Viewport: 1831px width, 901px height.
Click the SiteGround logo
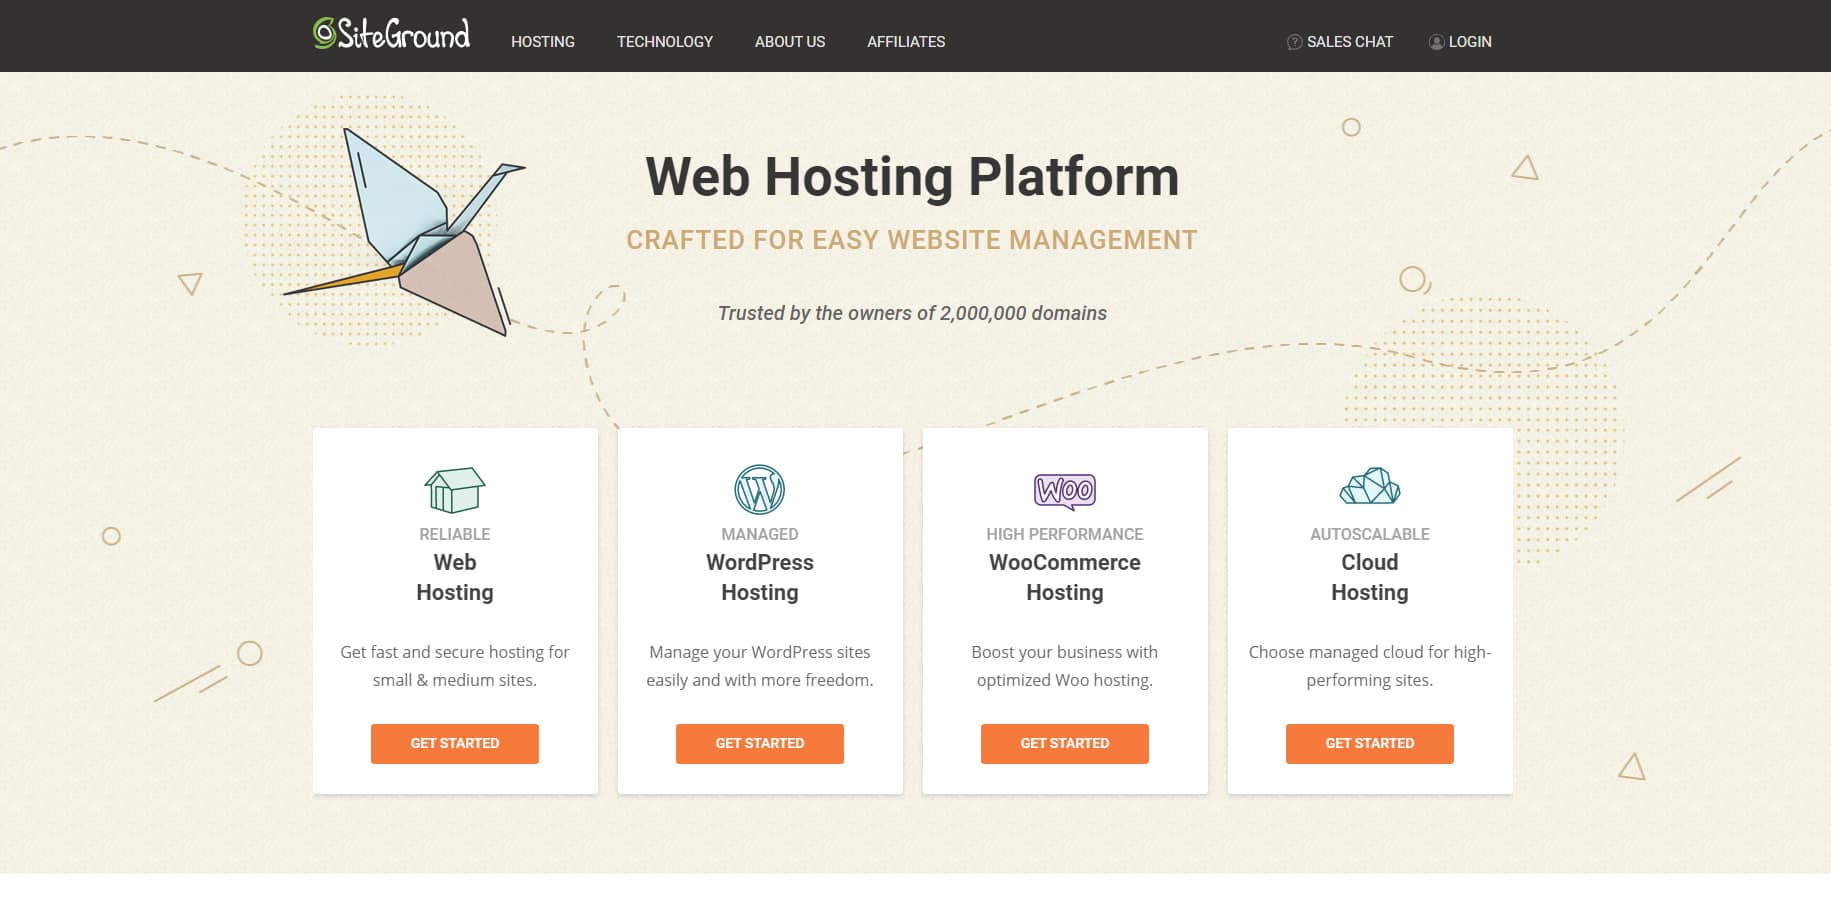point(391,34)
